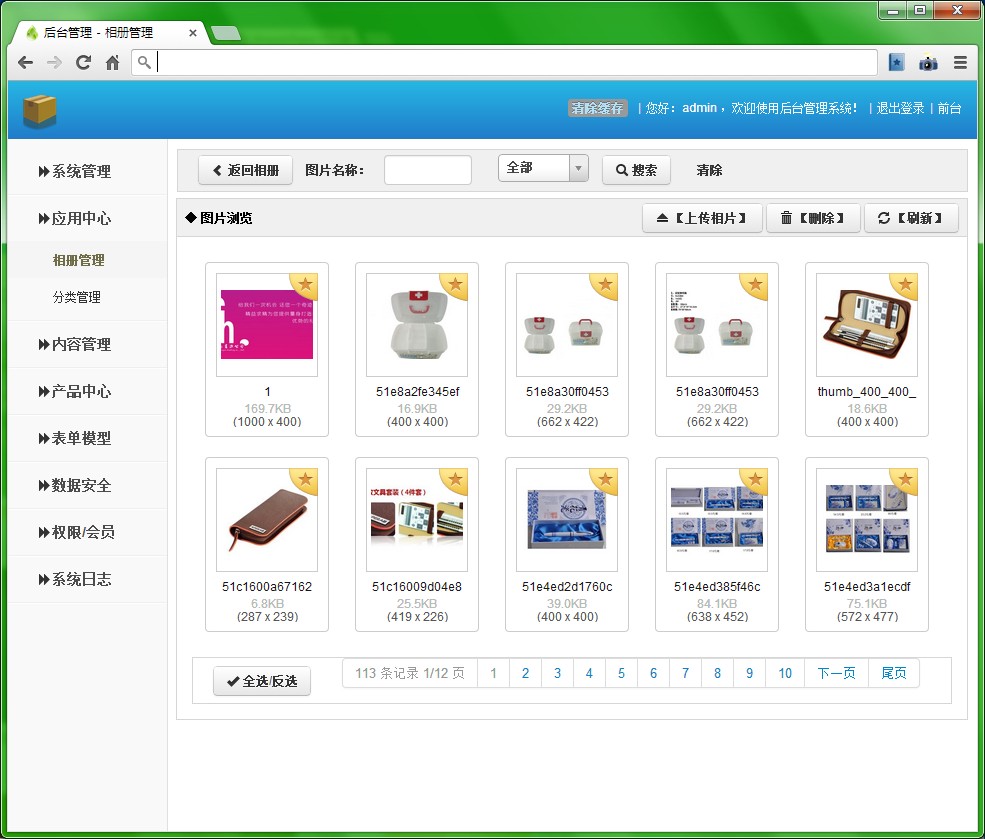The height and width of the screenshot is (839, 985).
Task: Select 相册管理 in the sidebar
Action: pyautogui.click(x=78, y=260)
